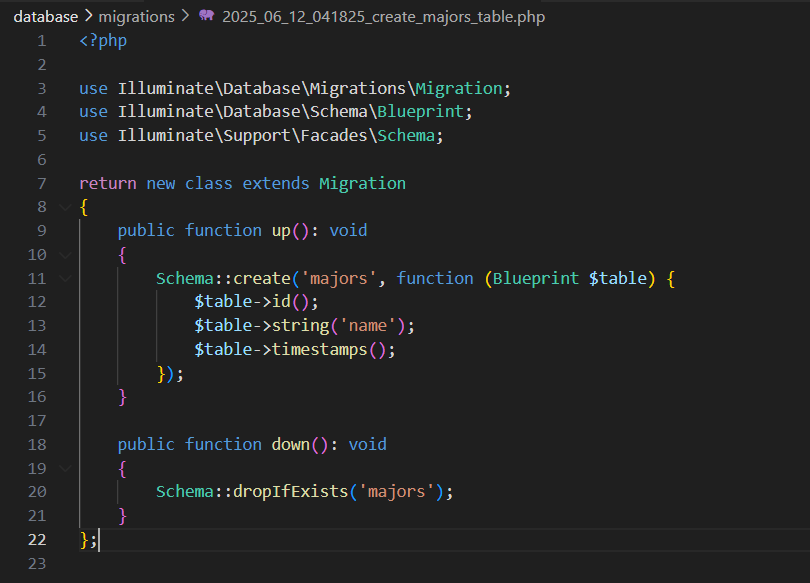Collapse the Schema::create closure at line 11
The image size is (810, 583).
point(65,279)
